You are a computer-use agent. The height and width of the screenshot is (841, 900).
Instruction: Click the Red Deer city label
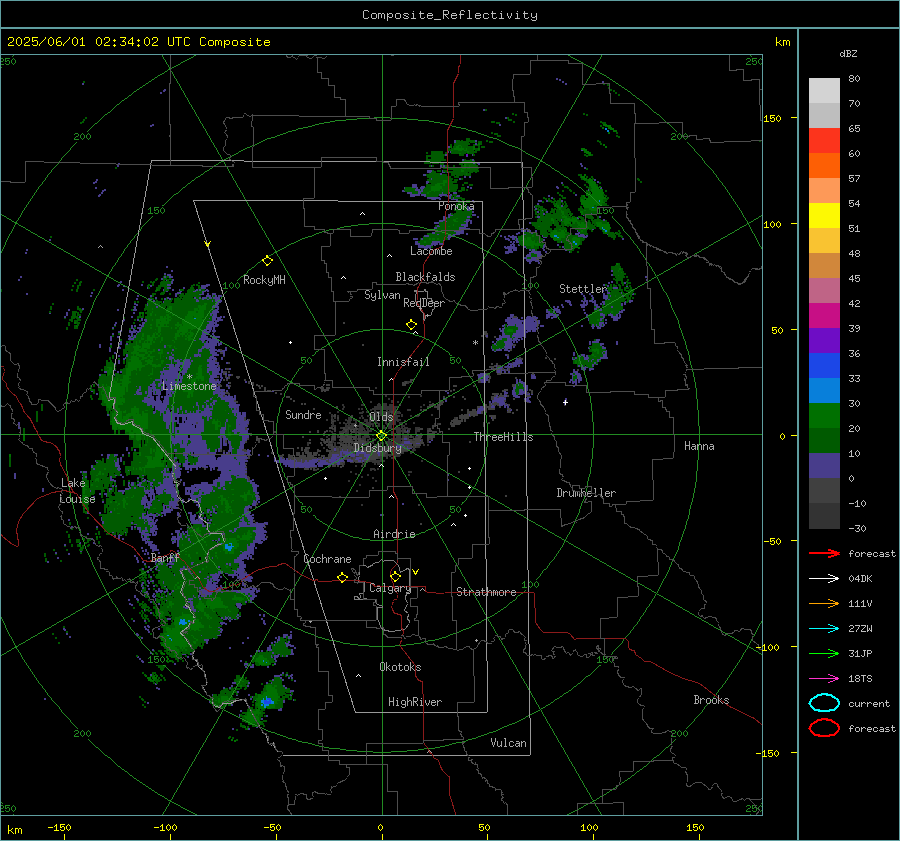click(424, 303)
